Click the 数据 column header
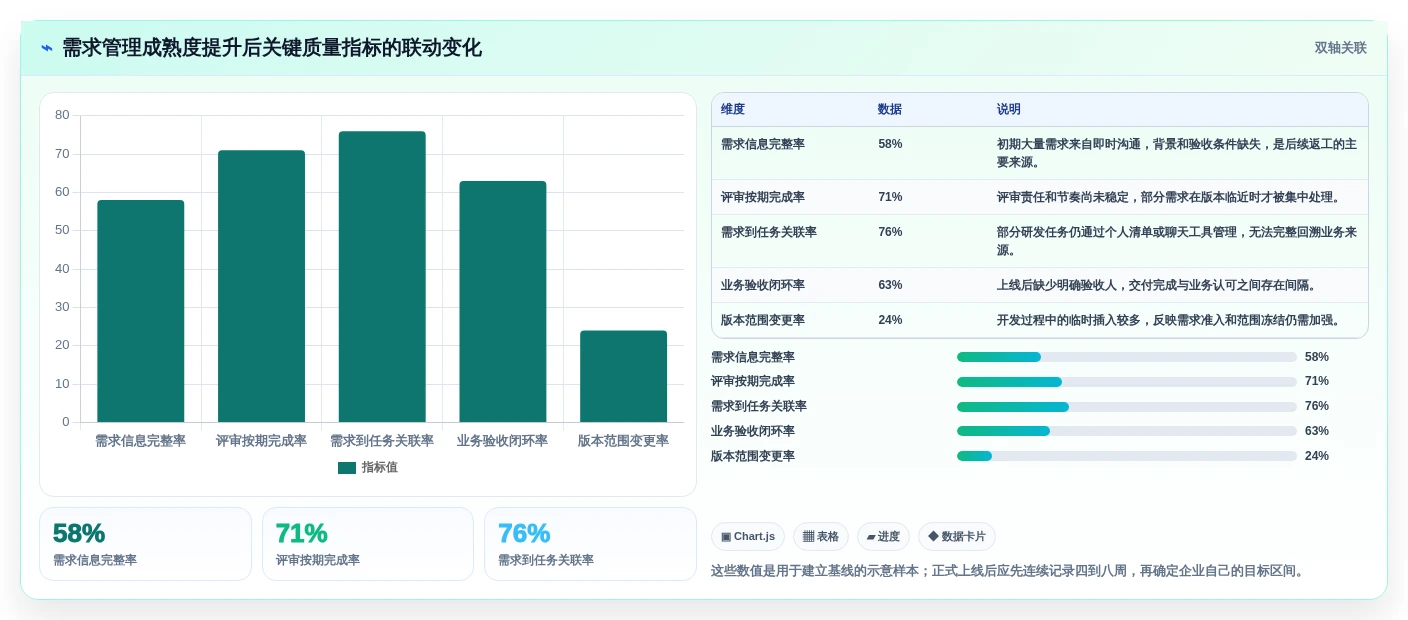This screenshot has height=620, width=1408. coord(890,110)
